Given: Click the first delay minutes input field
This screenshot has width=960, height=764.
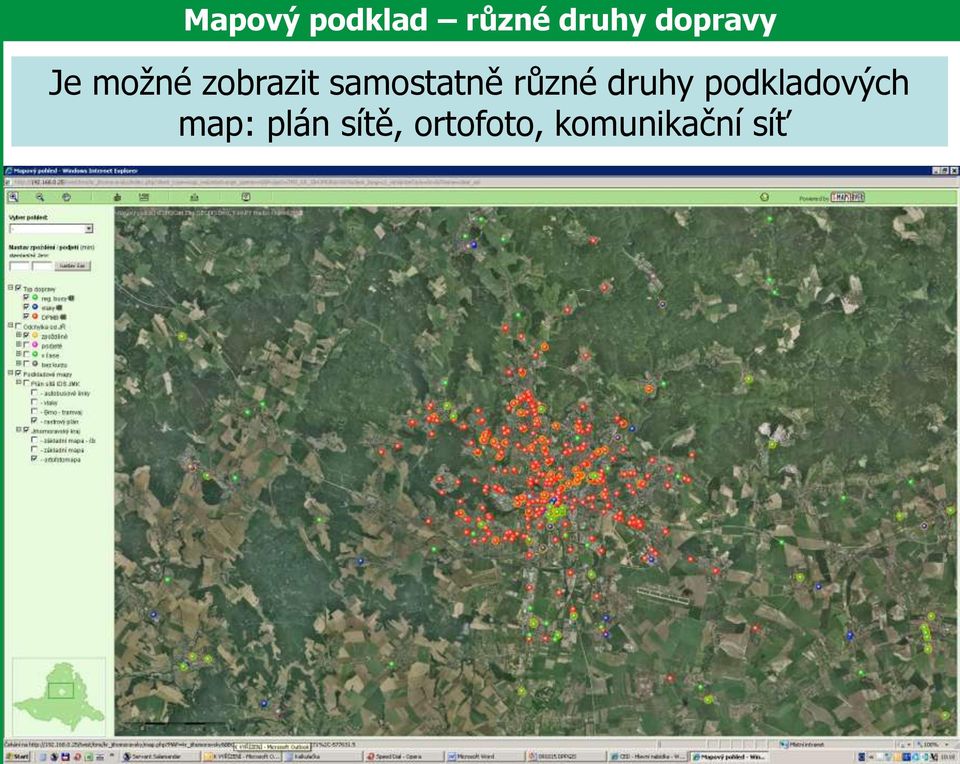Looking at the screenshot, I should click(19, 266).
